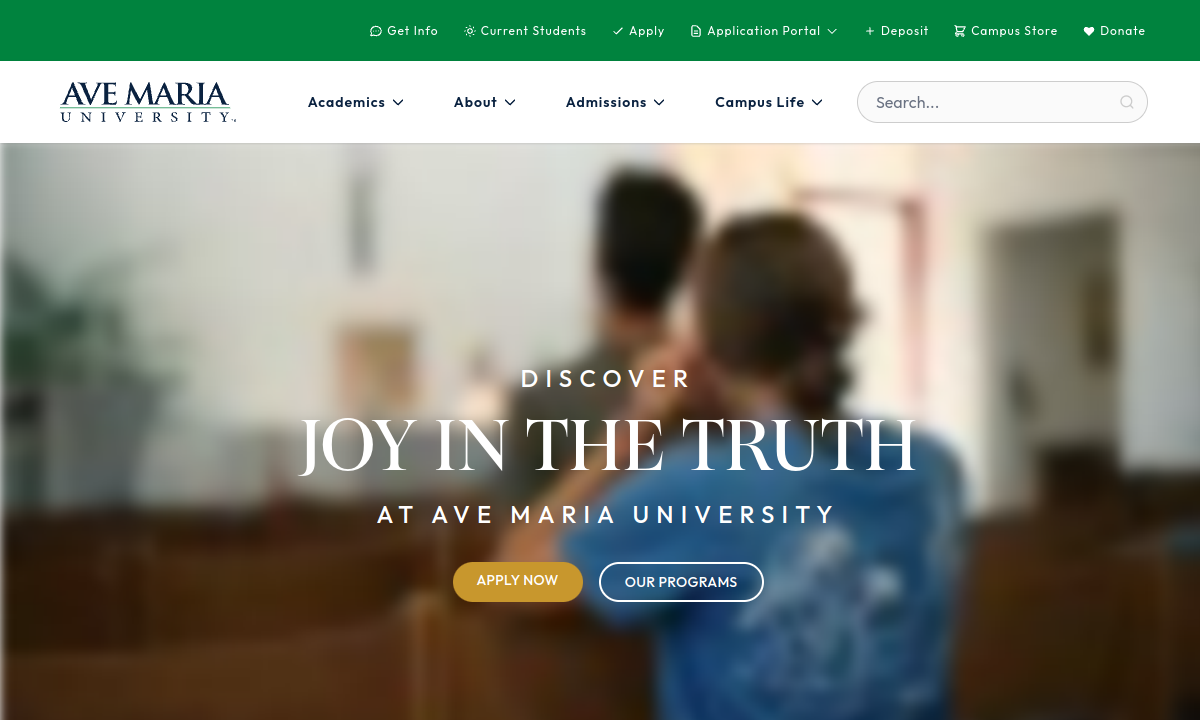This screenshot has height=720, width=1200.
Task: Click the plus icon next to Deposit
Action: pyautogui.click(x=870, y=31)
